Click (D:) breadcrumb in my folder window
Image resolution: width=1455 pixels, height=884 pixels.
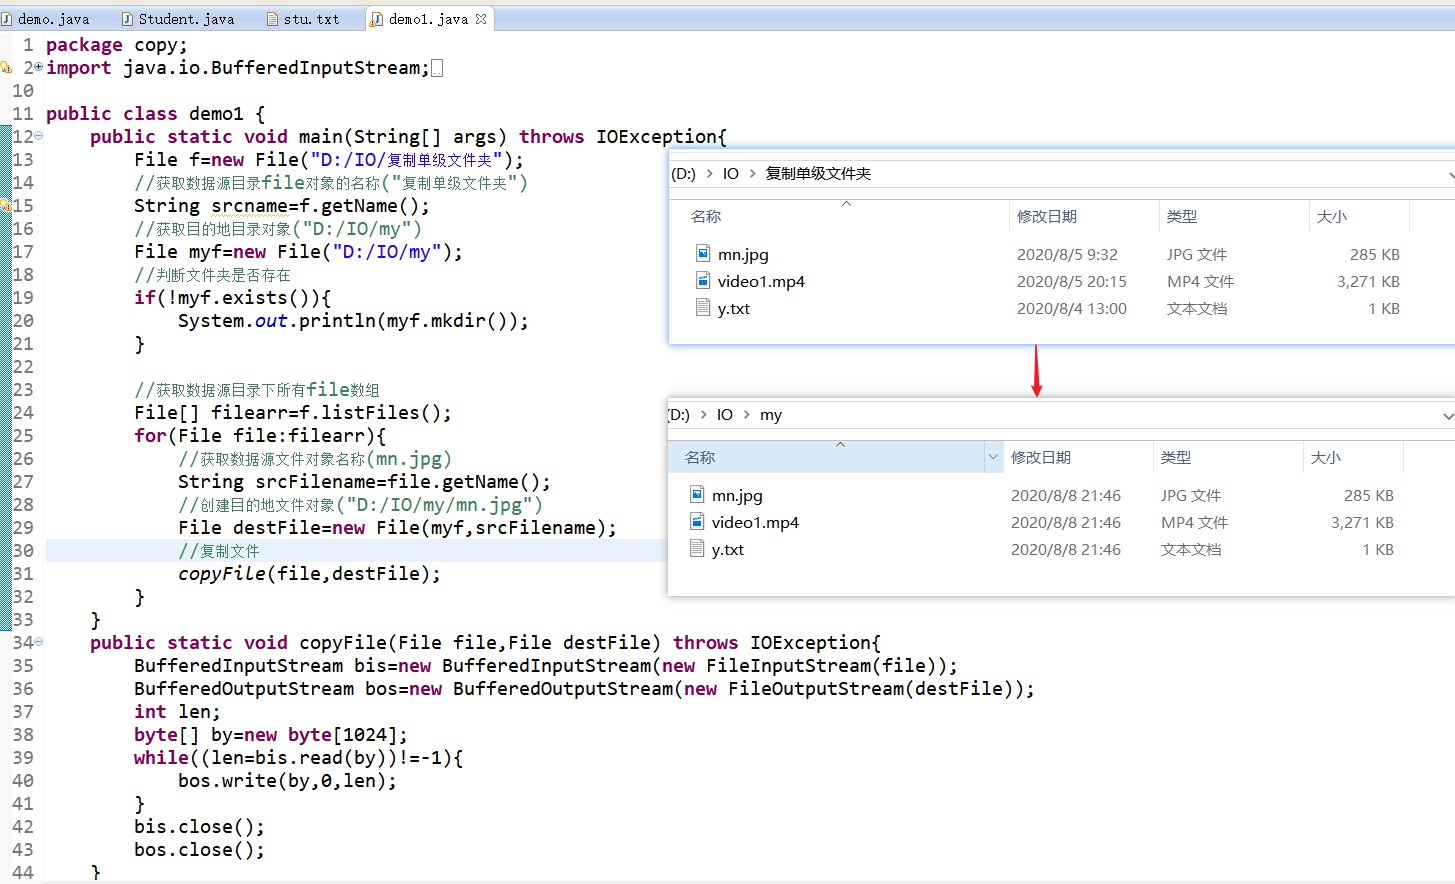pyautogui.click(x=679, y=414)
